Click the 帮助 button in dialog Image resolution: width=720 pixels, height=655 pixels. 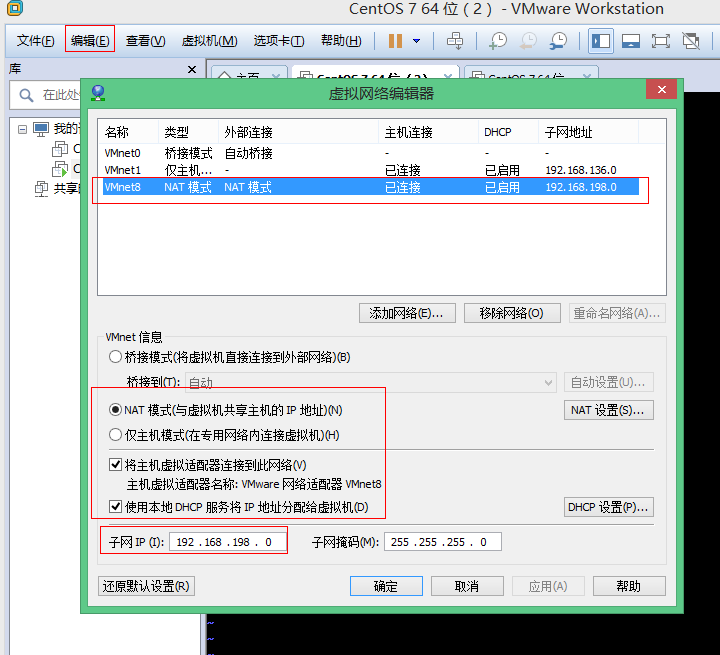click(629, 586)
